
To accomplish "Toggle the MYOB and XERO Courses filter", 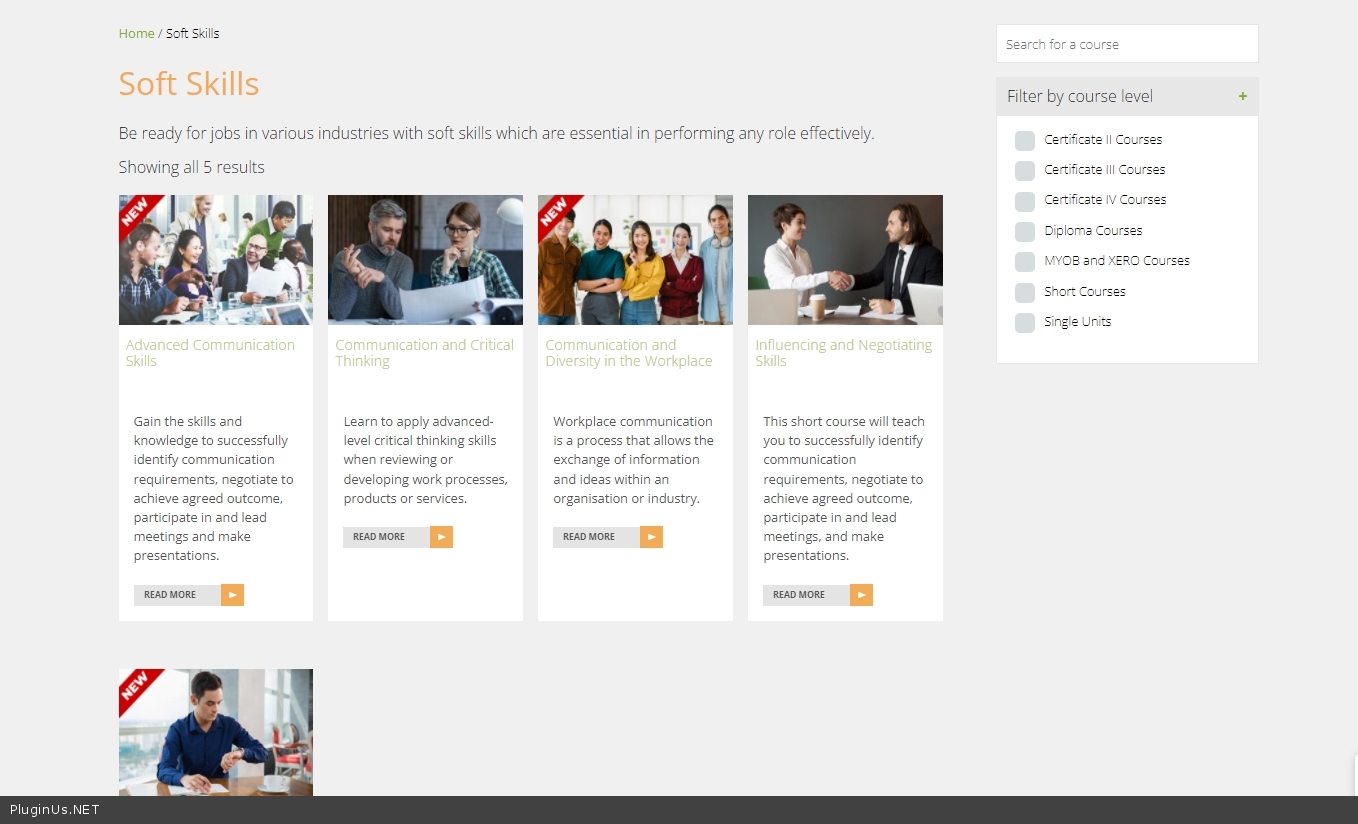I will pyautogui.click(x=1025, y=262).
